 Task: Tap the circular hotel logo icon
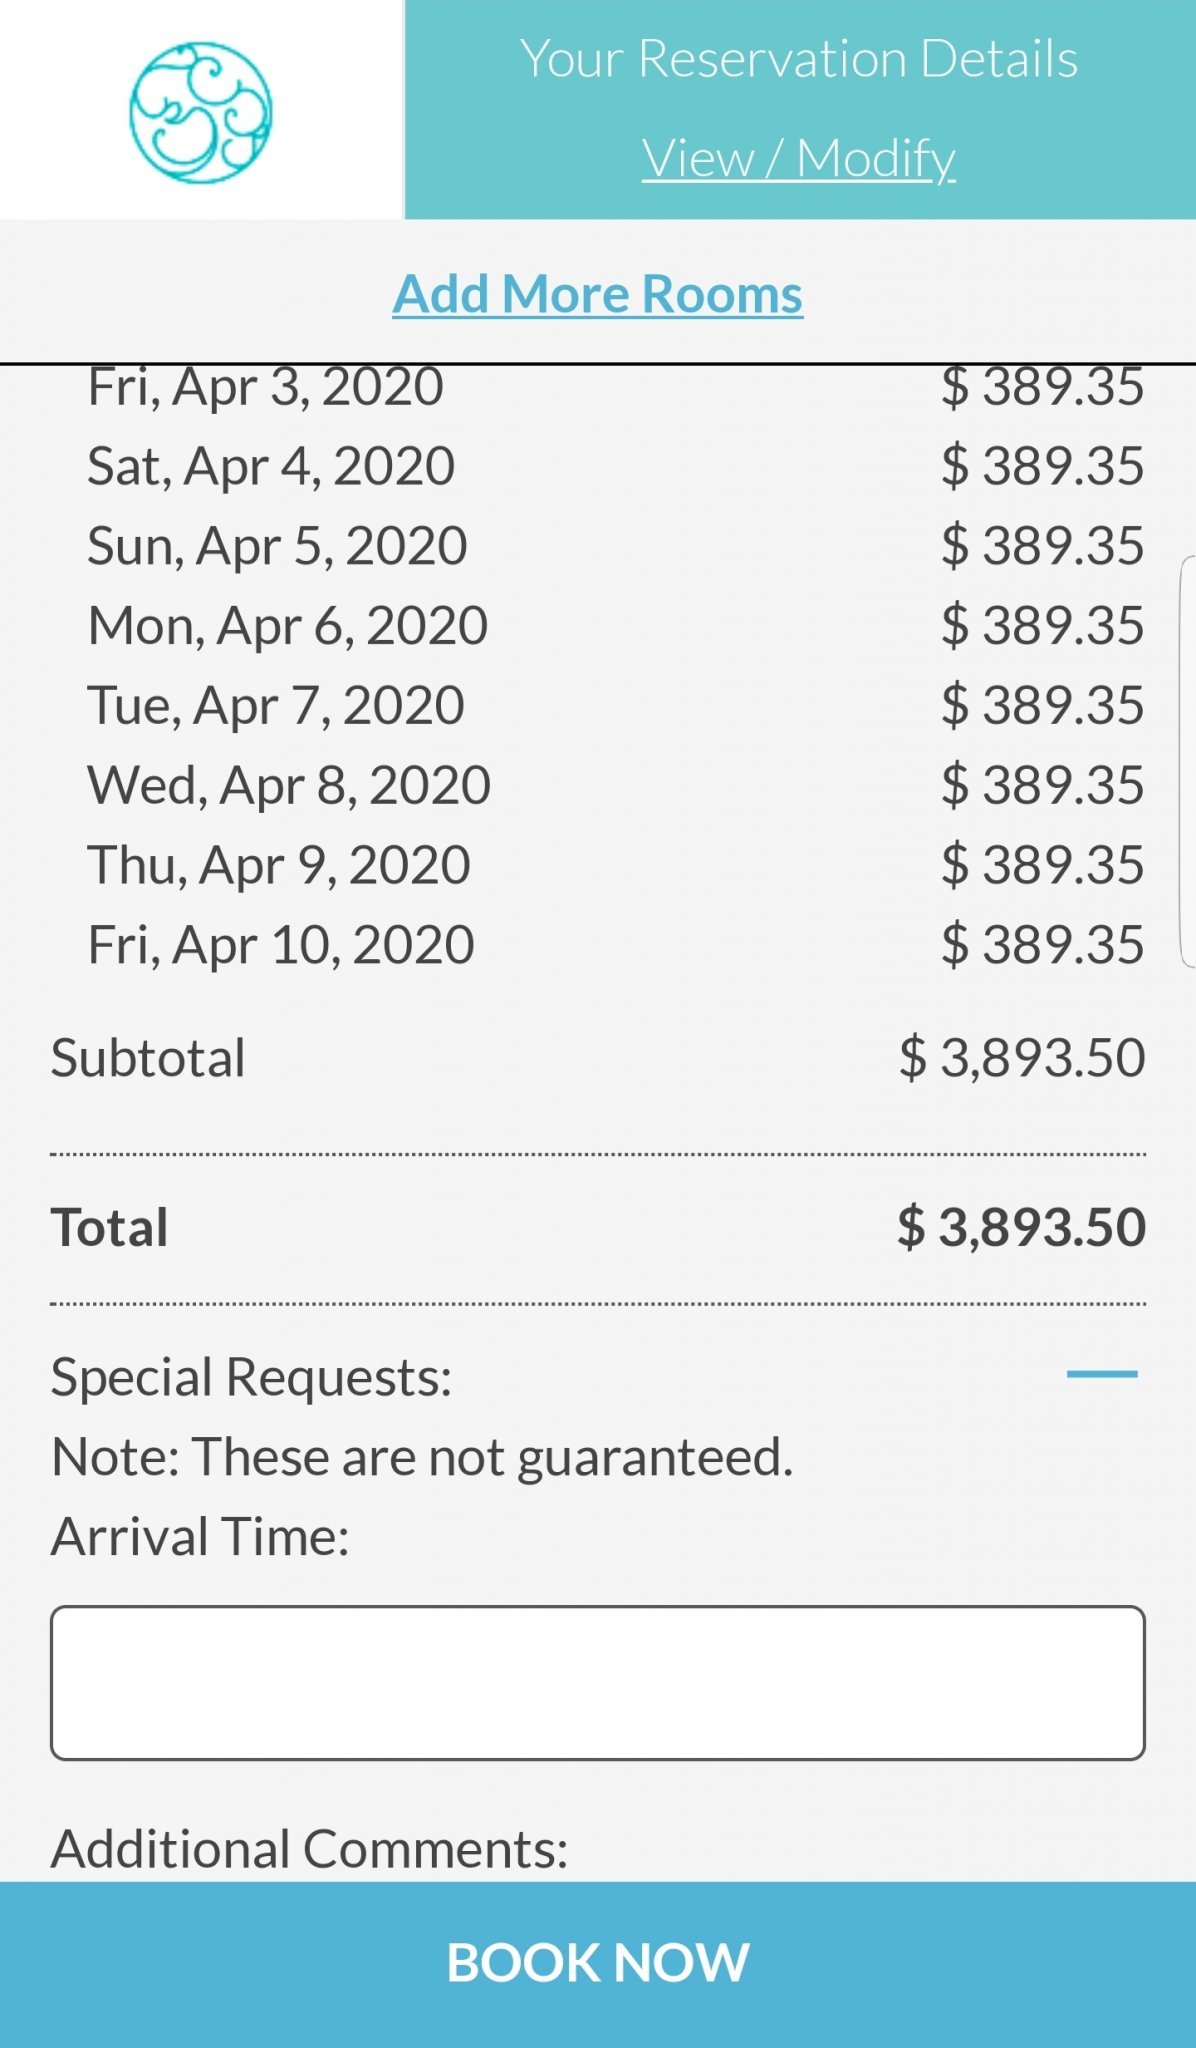pos(200,112)
